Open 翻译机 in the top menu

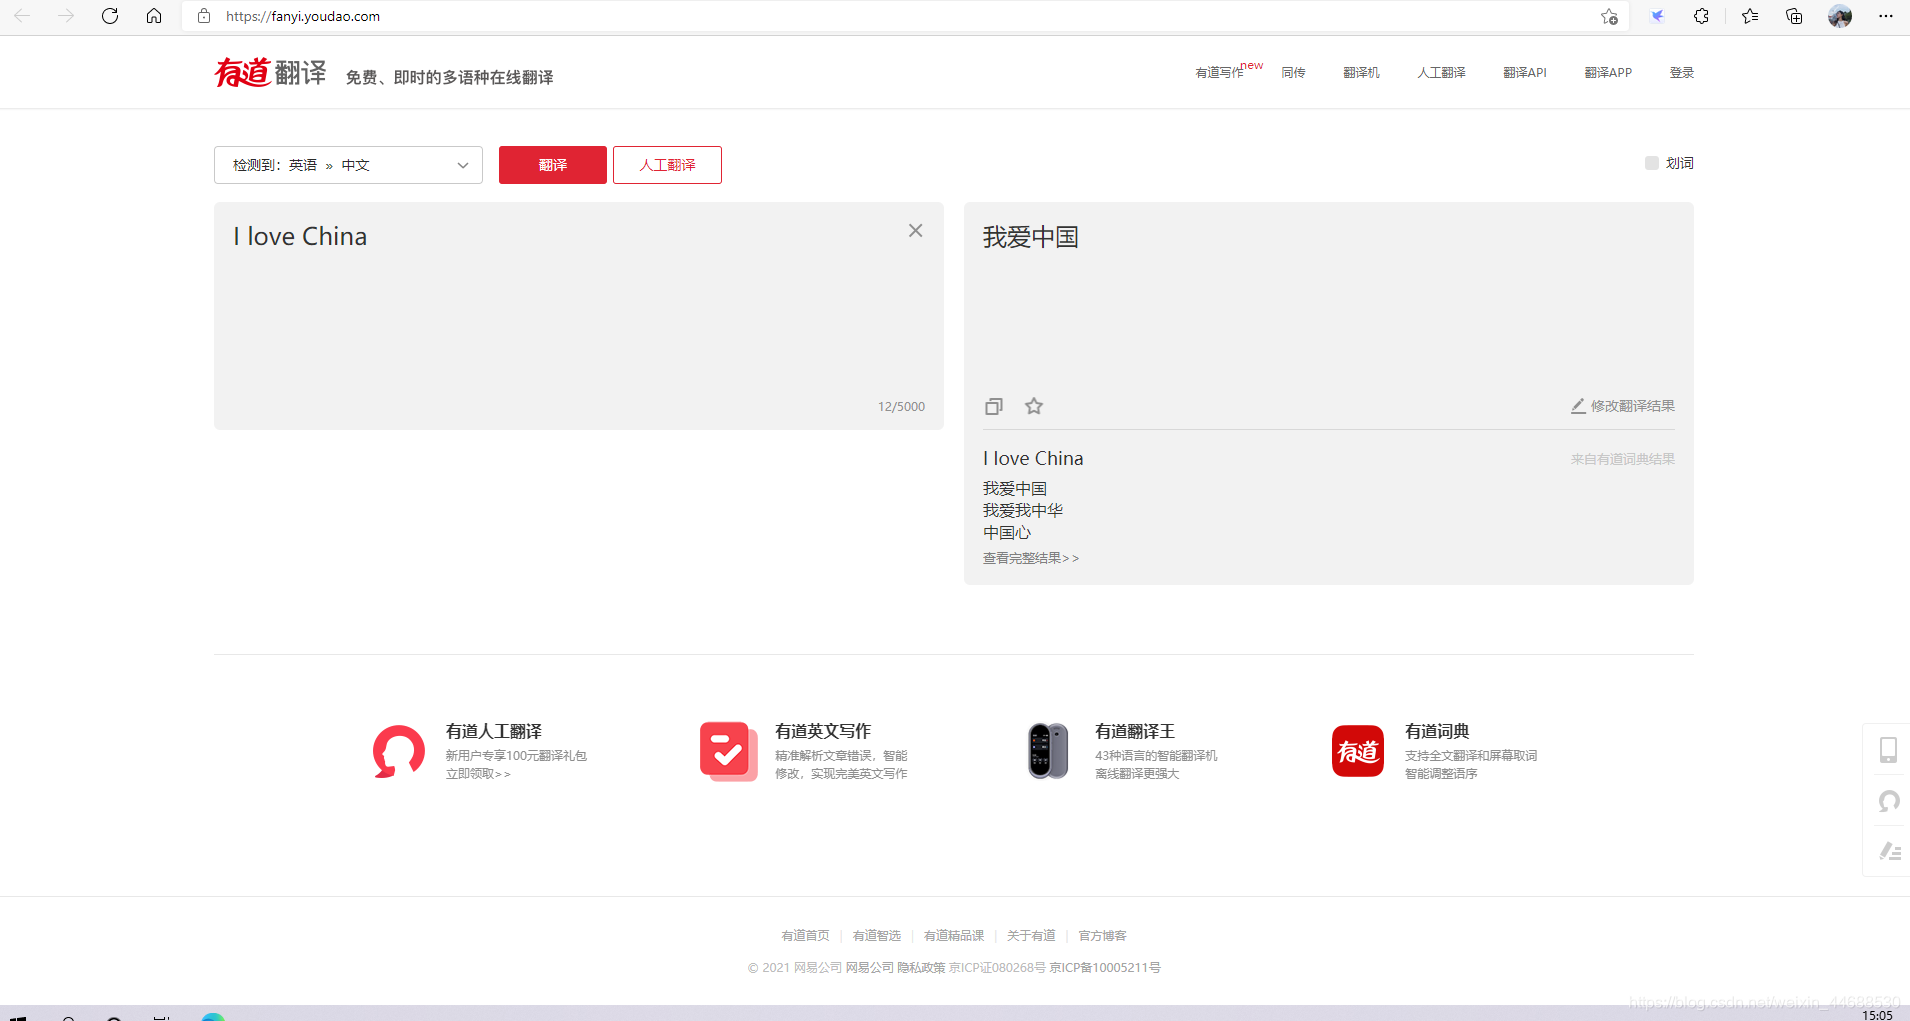coord(1361,72)
